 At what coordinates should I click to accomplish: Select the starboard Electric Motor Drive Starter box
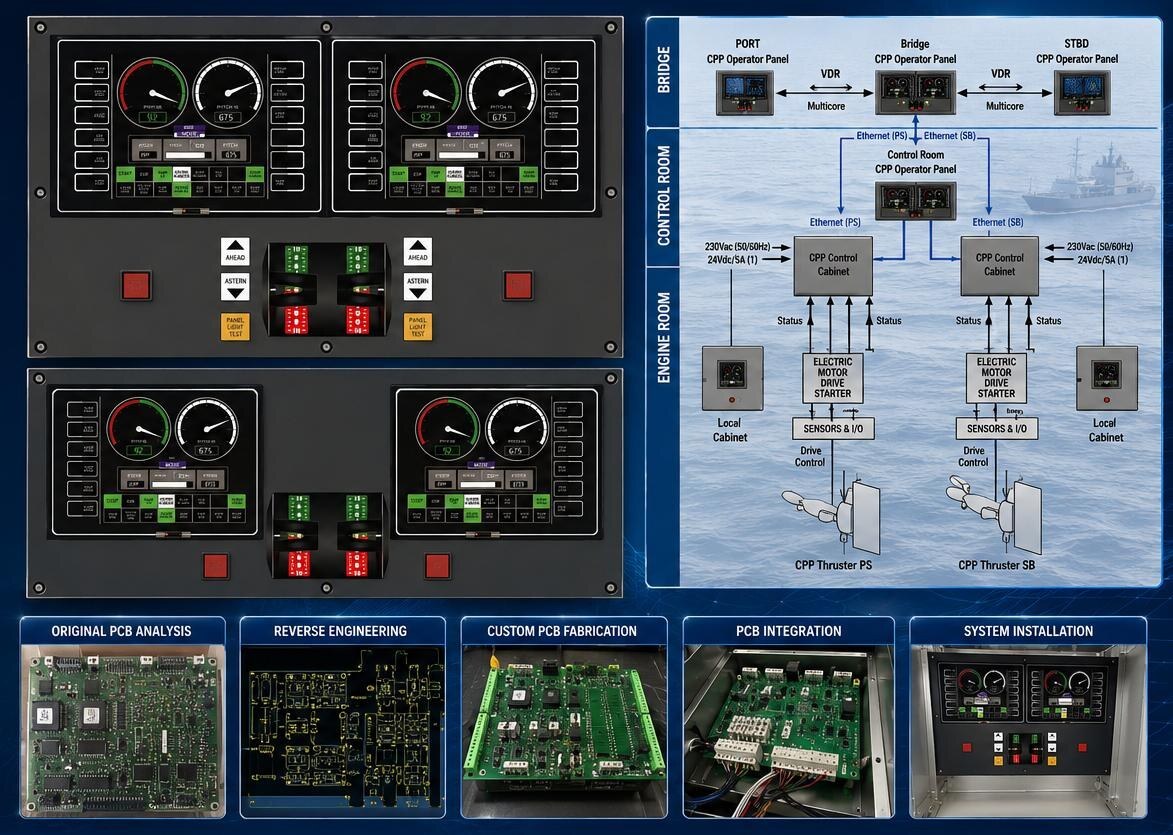[996, 378]
